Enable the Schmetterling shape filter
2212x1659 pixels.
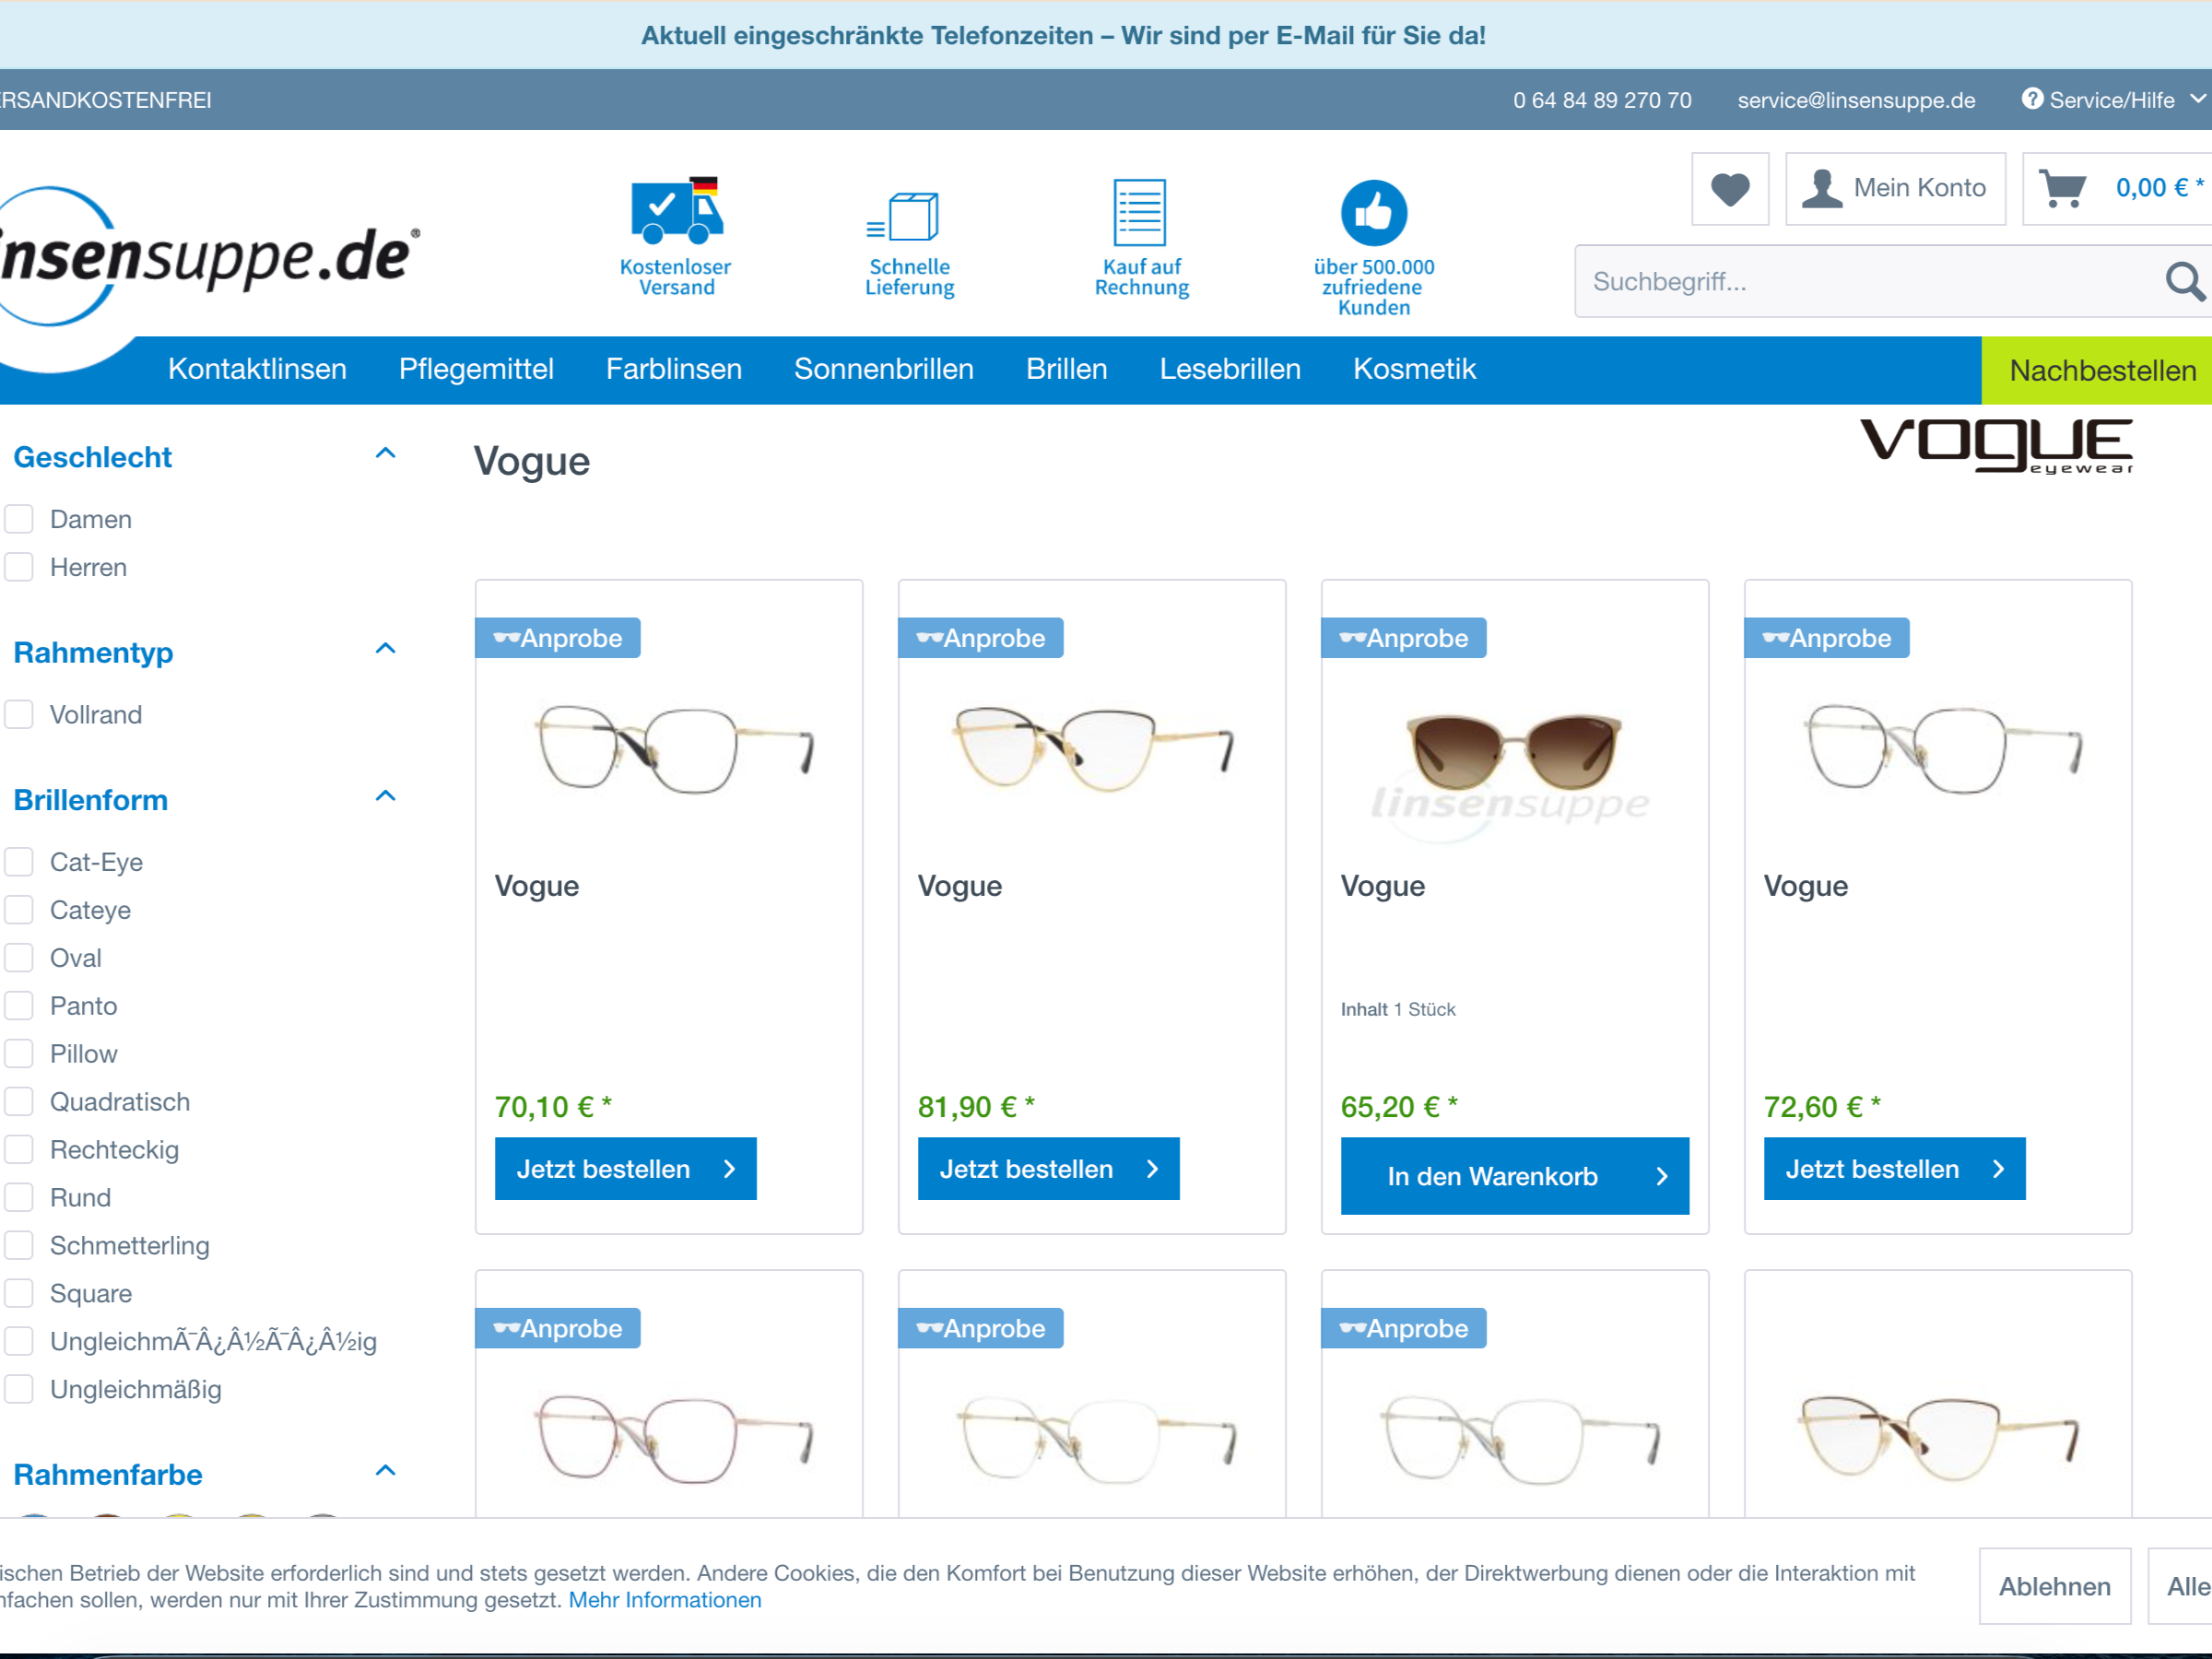point(19,1245)
